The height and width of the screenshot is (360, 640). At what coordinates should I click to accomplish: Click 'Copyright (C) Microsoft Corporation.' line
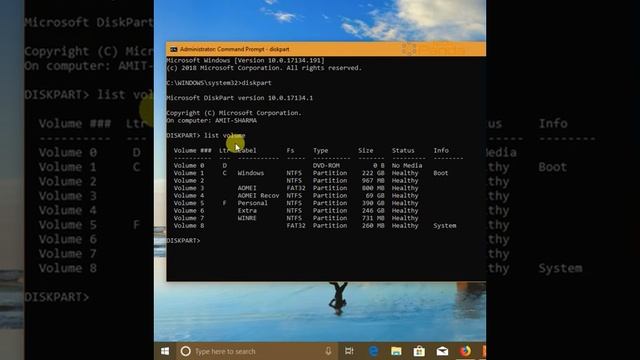[234, 113]
